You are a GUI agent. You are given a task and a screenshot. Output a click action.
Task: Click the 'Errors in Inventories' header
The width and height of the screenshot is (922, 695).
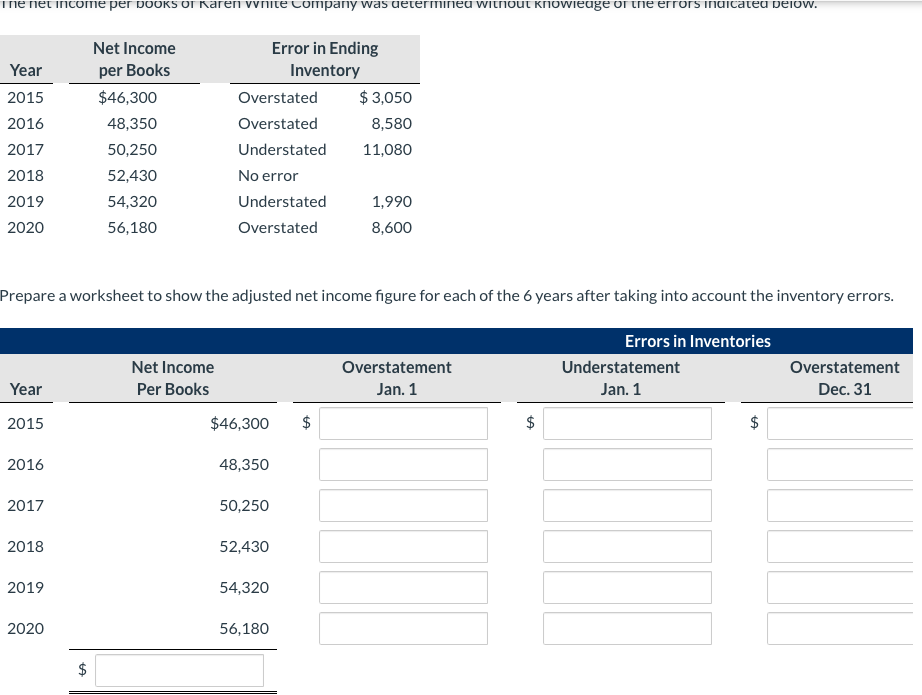coord(697,341)
